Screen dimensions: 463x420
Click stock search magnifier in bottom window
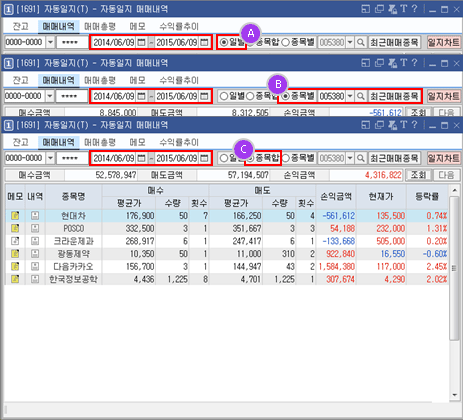pos(360,158)
